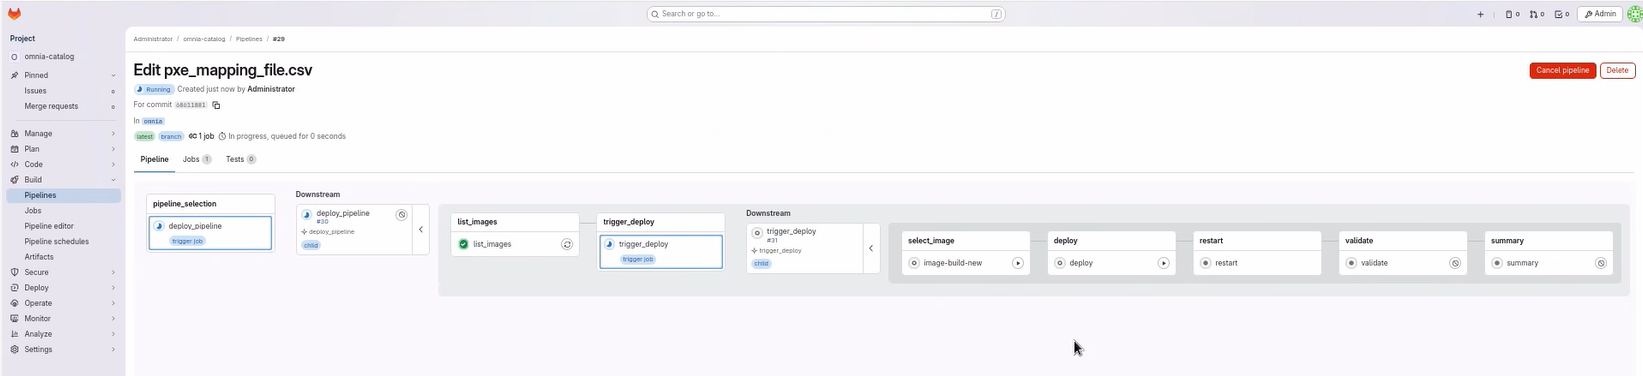Open merge requests counter in top bar

[x=1537, y=14]
